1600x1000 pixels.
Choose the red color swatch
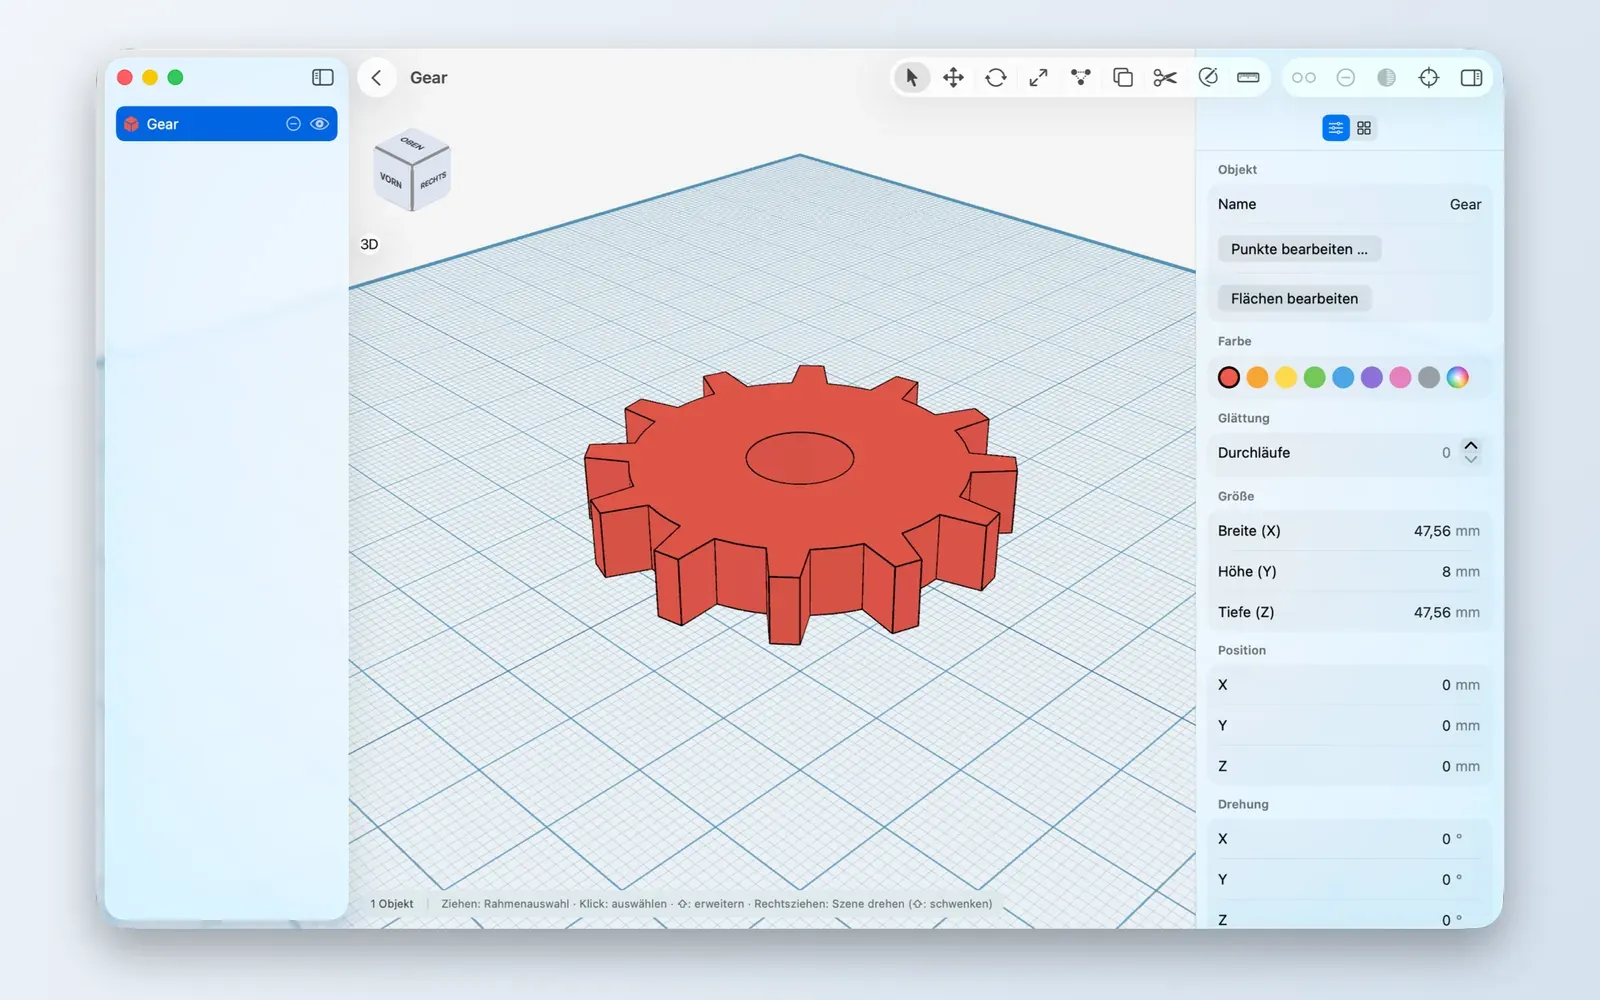coord(1229,377)
